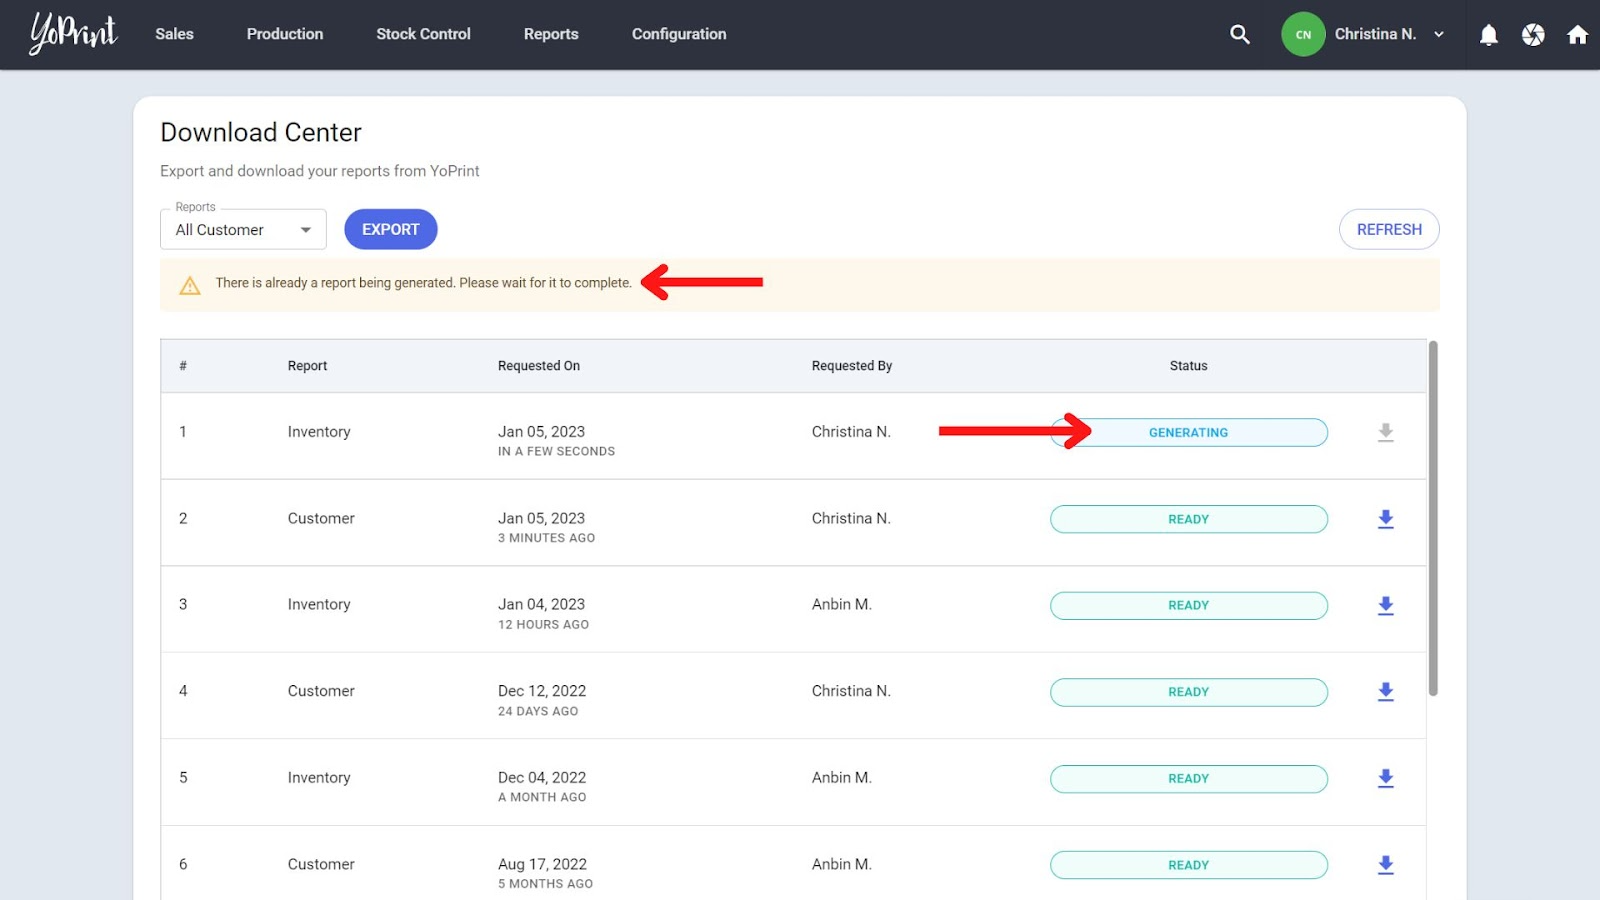Click the Requested On column header
The width and height of the screenshot is (1600, 900).
point(539,366)
